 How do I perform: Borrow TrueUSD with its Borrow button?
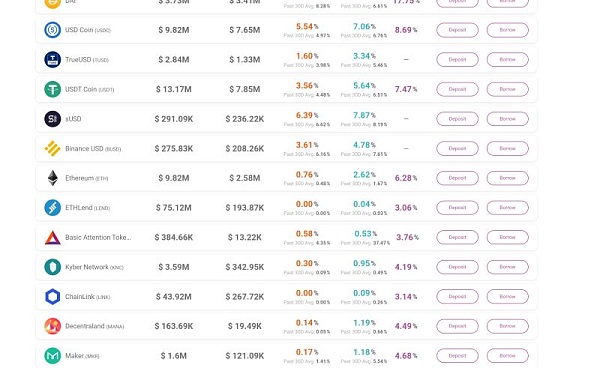pyautogui.click(x=507, y=60)
